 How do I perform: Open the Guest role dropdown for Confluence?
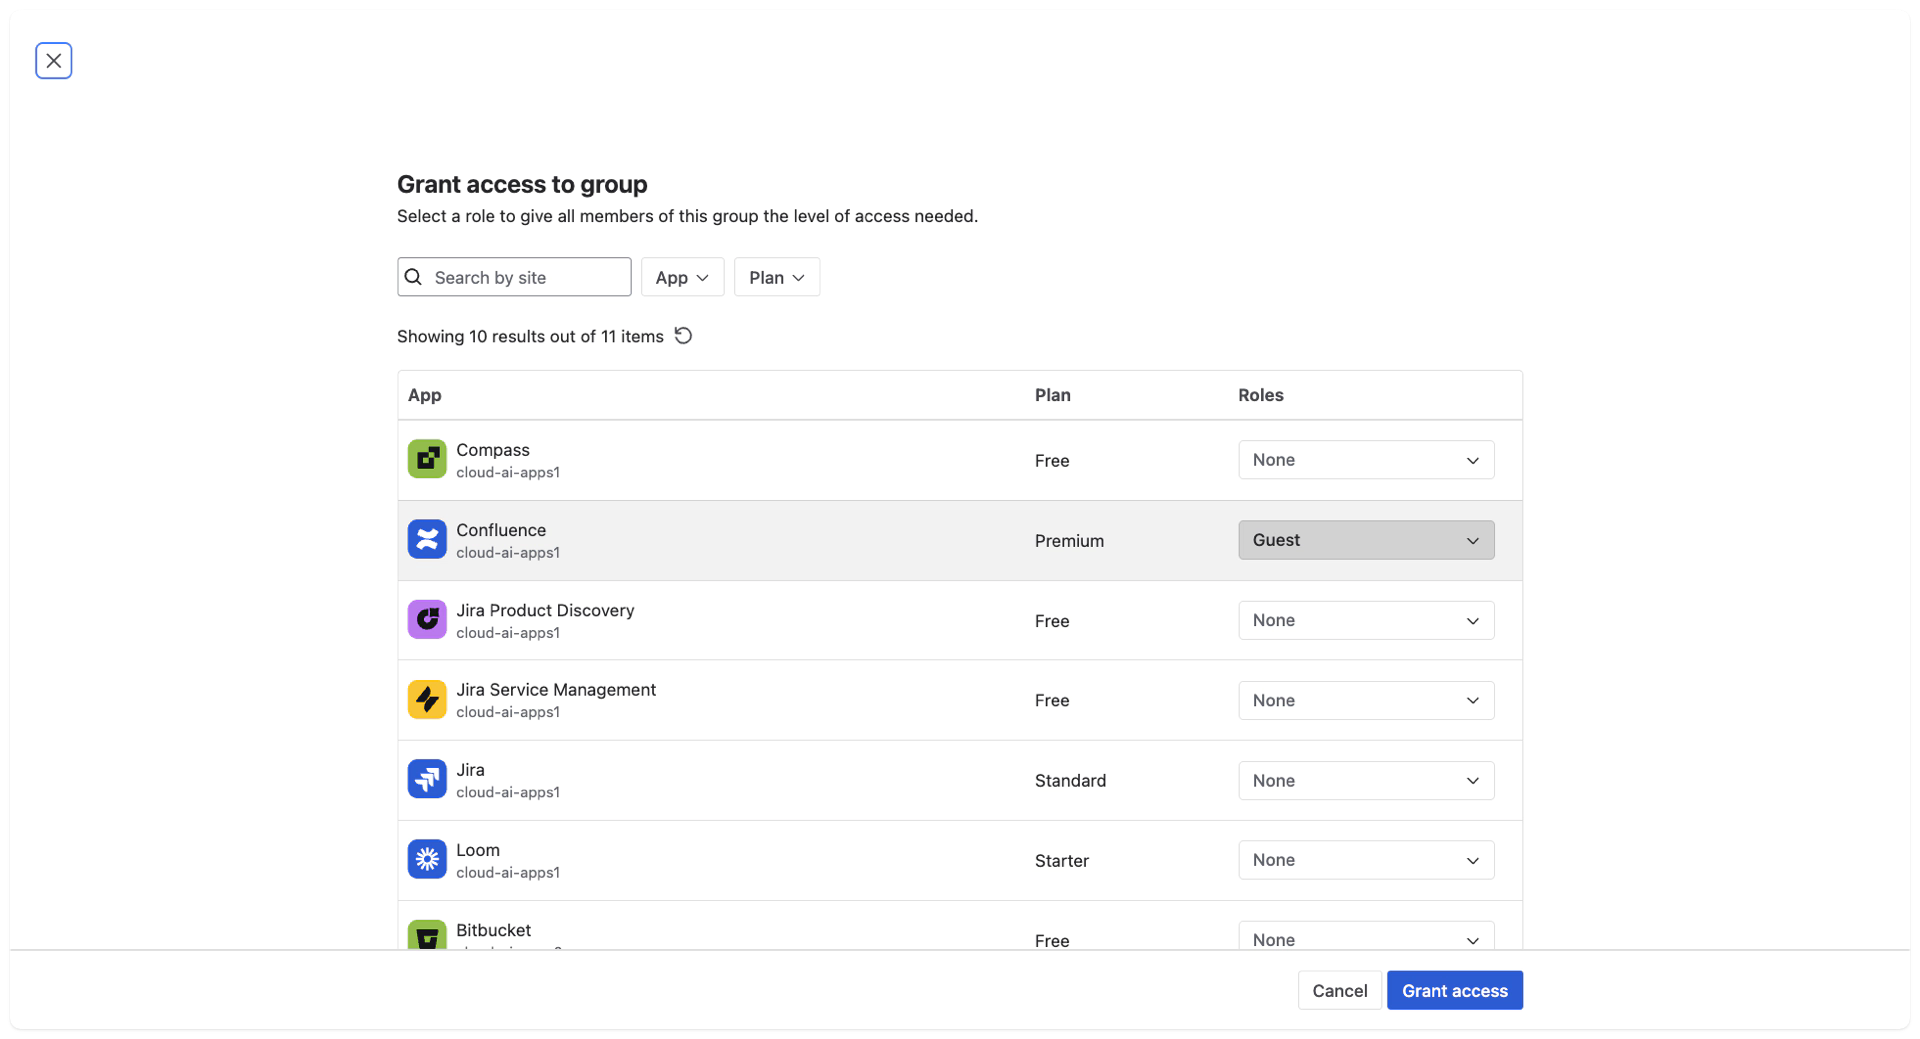coord(1366,540)
